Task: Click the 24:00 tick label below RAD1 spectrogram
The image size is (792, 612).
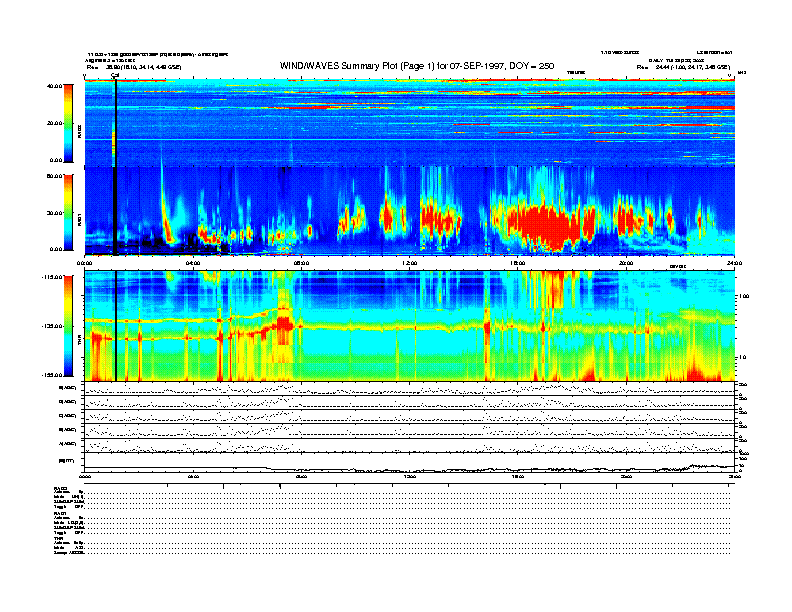Action: click(x=734, y=263)
